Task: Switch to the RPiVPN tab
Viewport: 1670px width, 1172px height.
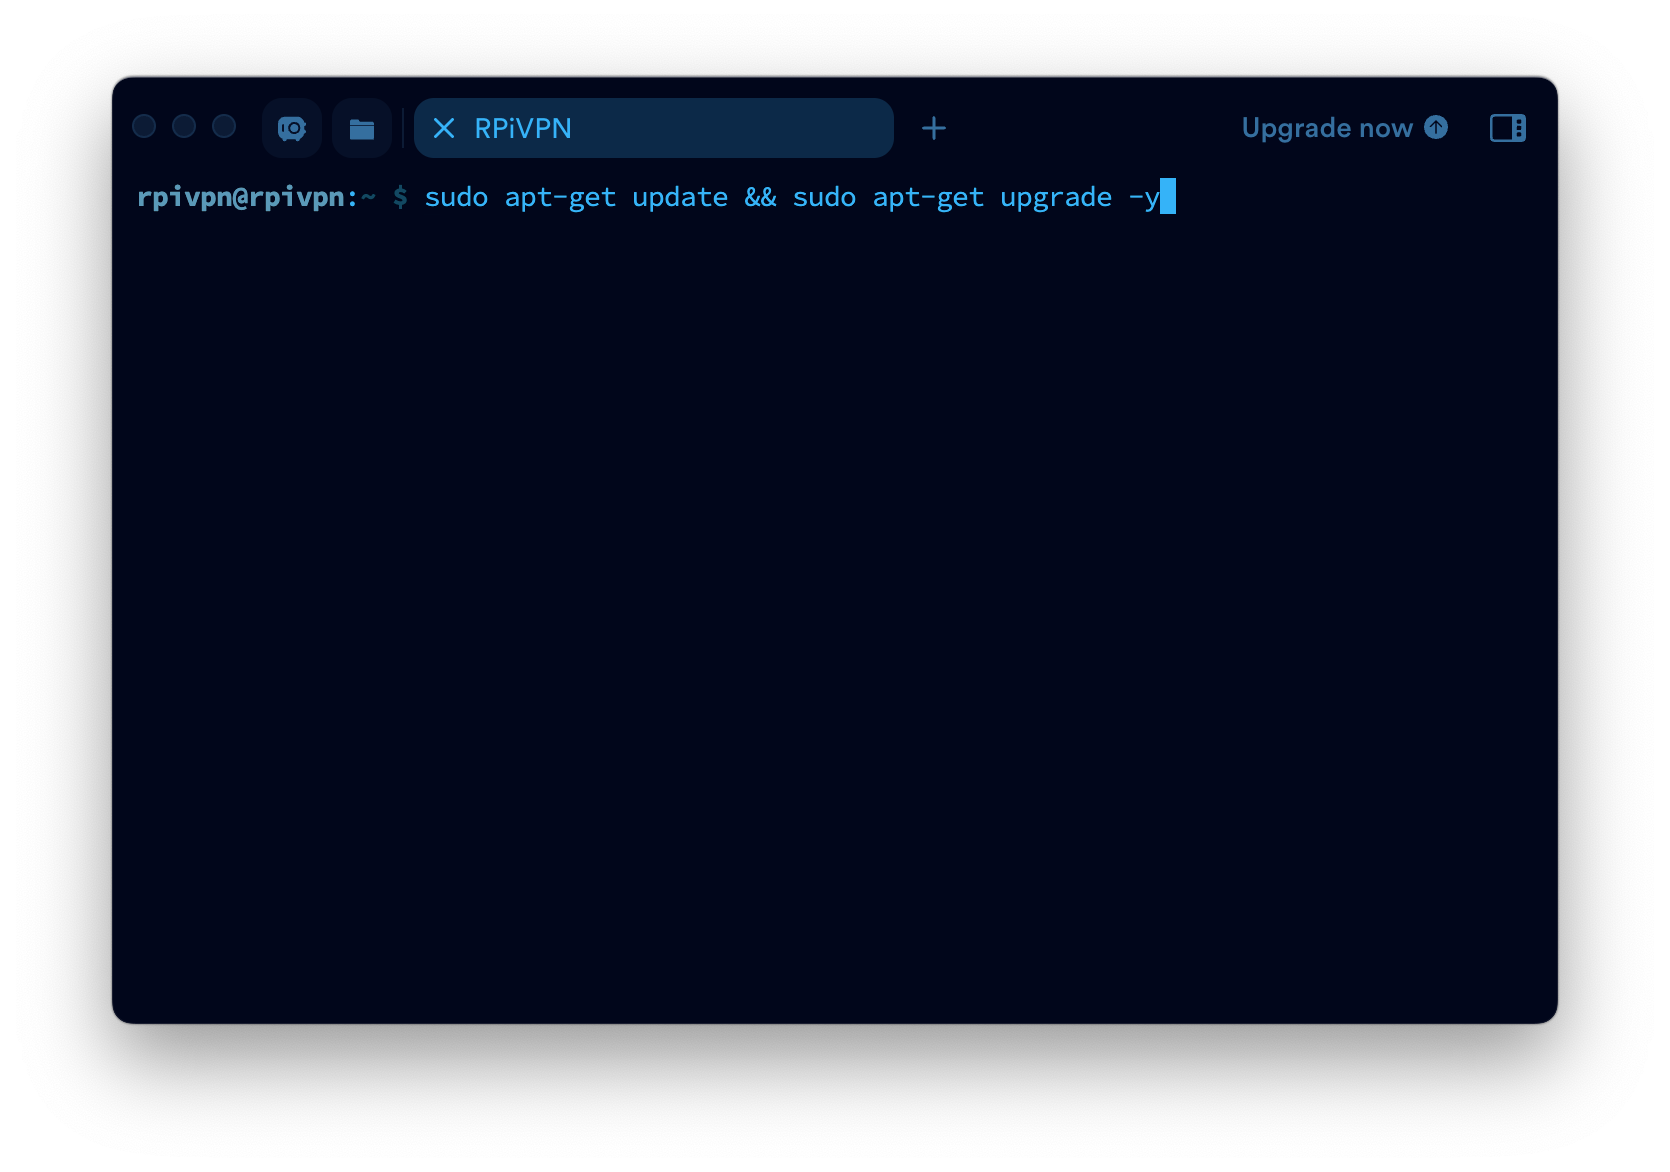Action: pyautogui.click(x=653, y=128)
